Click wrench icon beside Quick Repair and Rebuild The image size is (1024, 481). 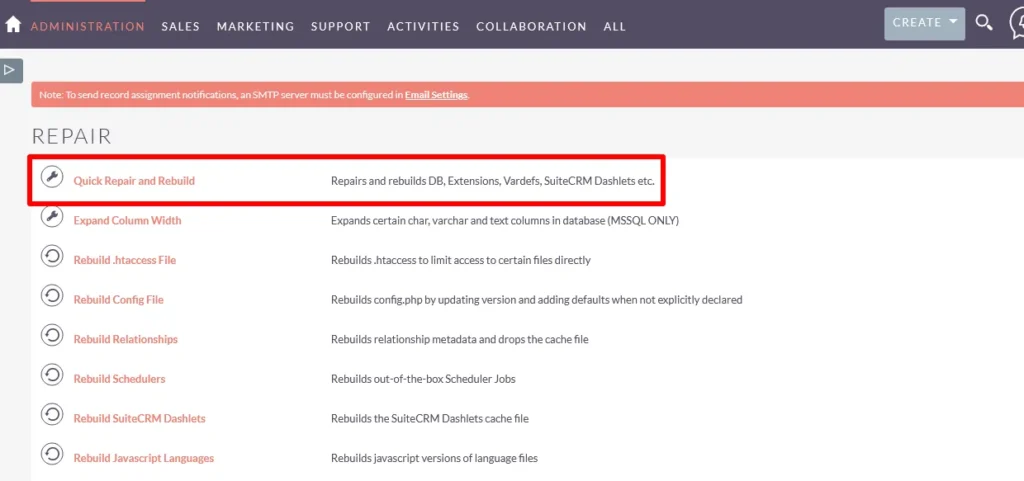52,178
